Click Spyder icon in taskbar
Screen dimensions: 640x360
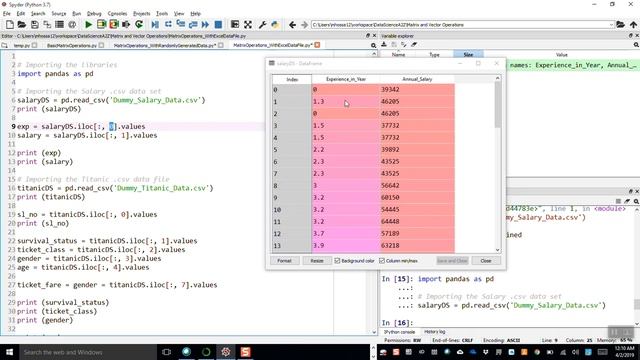226,352
